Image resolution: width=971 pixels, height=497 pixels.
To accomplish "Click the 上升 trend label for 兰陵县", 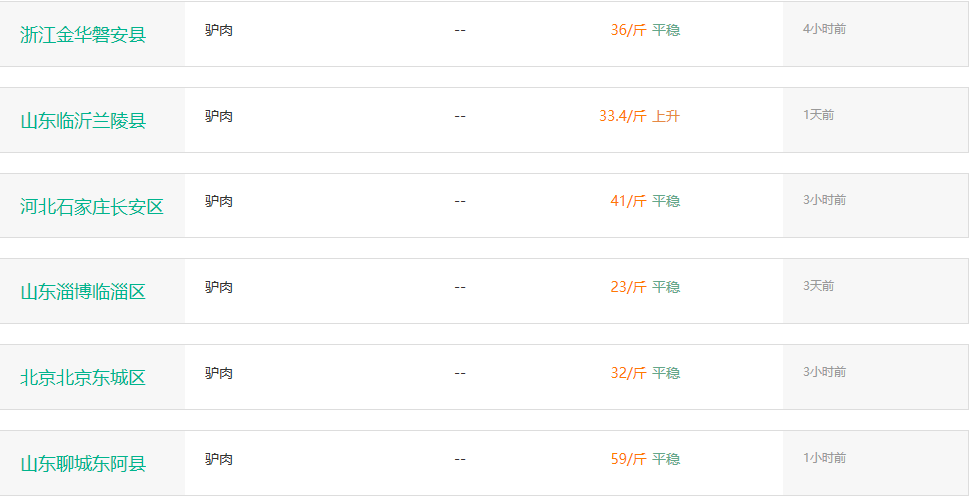I will coord(666,116).
